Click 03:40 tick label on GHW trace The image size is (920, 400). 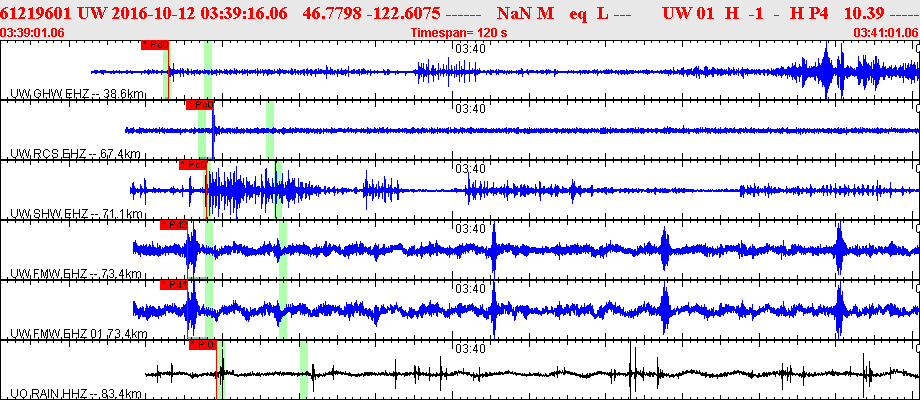[469, 49]
